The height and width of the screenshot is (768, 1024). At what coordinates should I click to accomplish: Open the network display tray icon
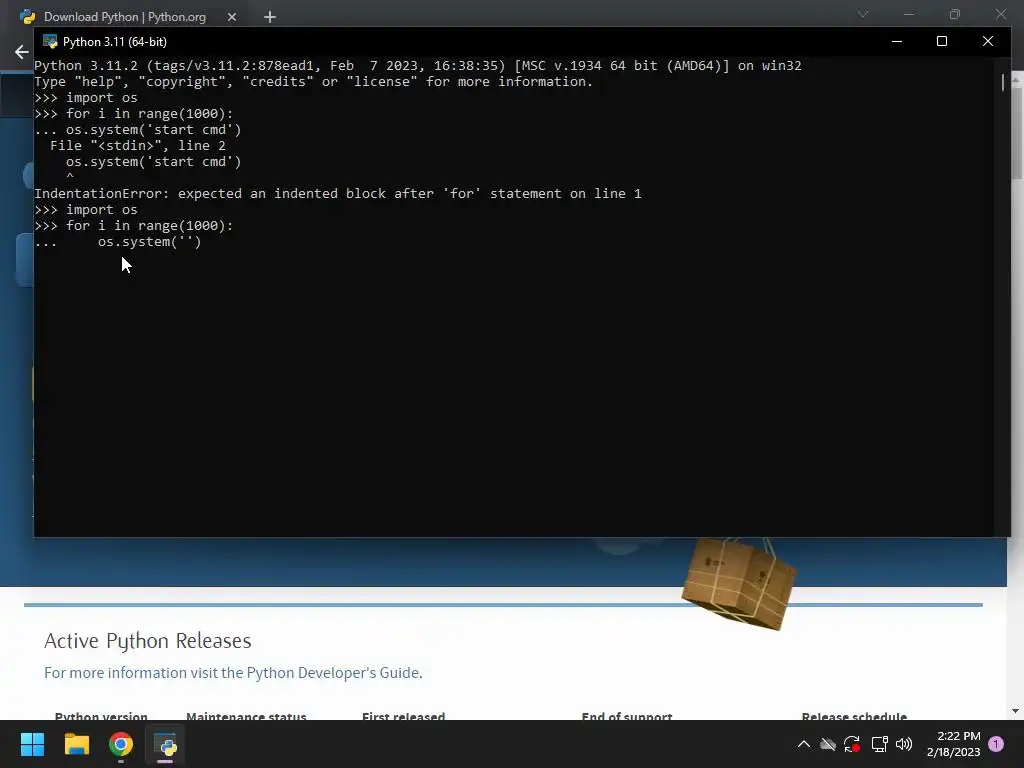[879, 744]
